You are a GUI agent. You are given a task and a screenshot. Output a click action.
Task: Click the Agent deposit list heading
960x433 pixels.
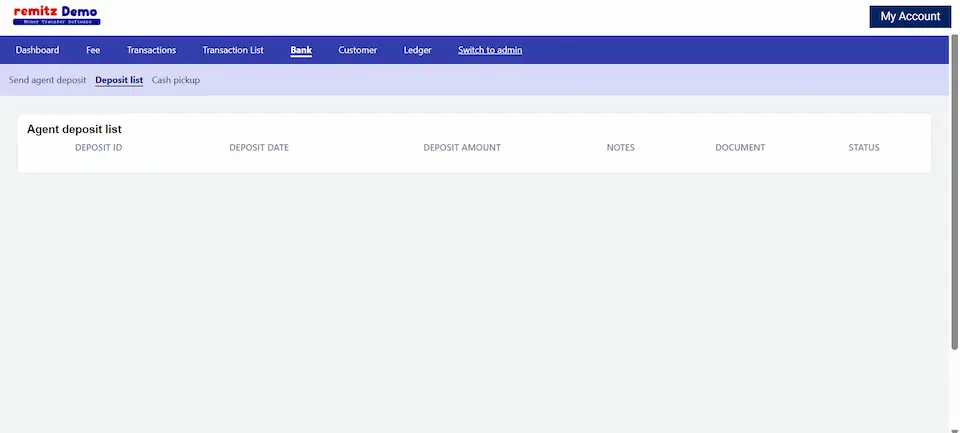tap(74, 129)
